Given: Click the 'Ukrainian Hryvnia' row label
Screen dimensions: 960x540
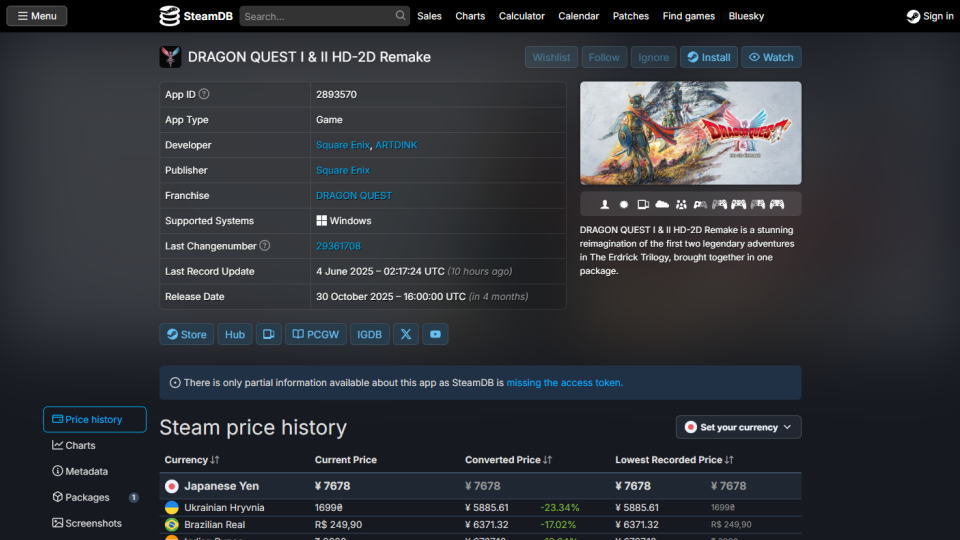Looking at the screenshot, I should click(224, 508).
